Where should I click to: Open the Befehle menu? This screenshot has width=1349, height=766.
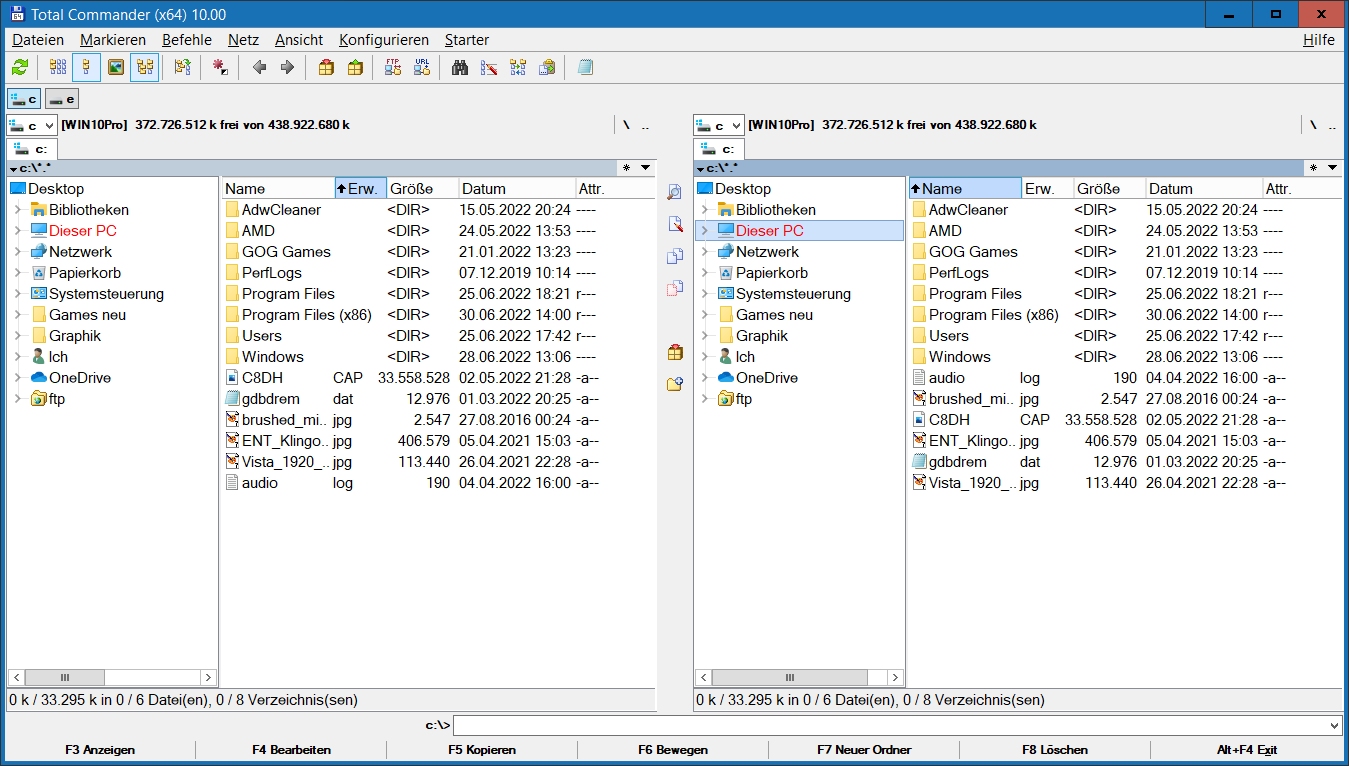[x=187, y=40]
